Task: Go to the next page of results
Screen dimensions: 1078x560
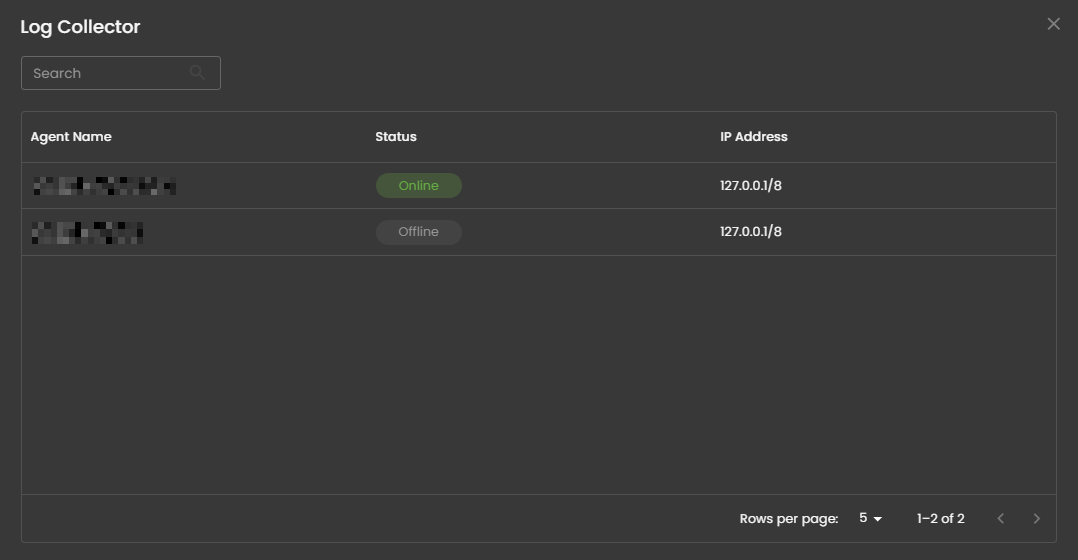Action: 1036,518
